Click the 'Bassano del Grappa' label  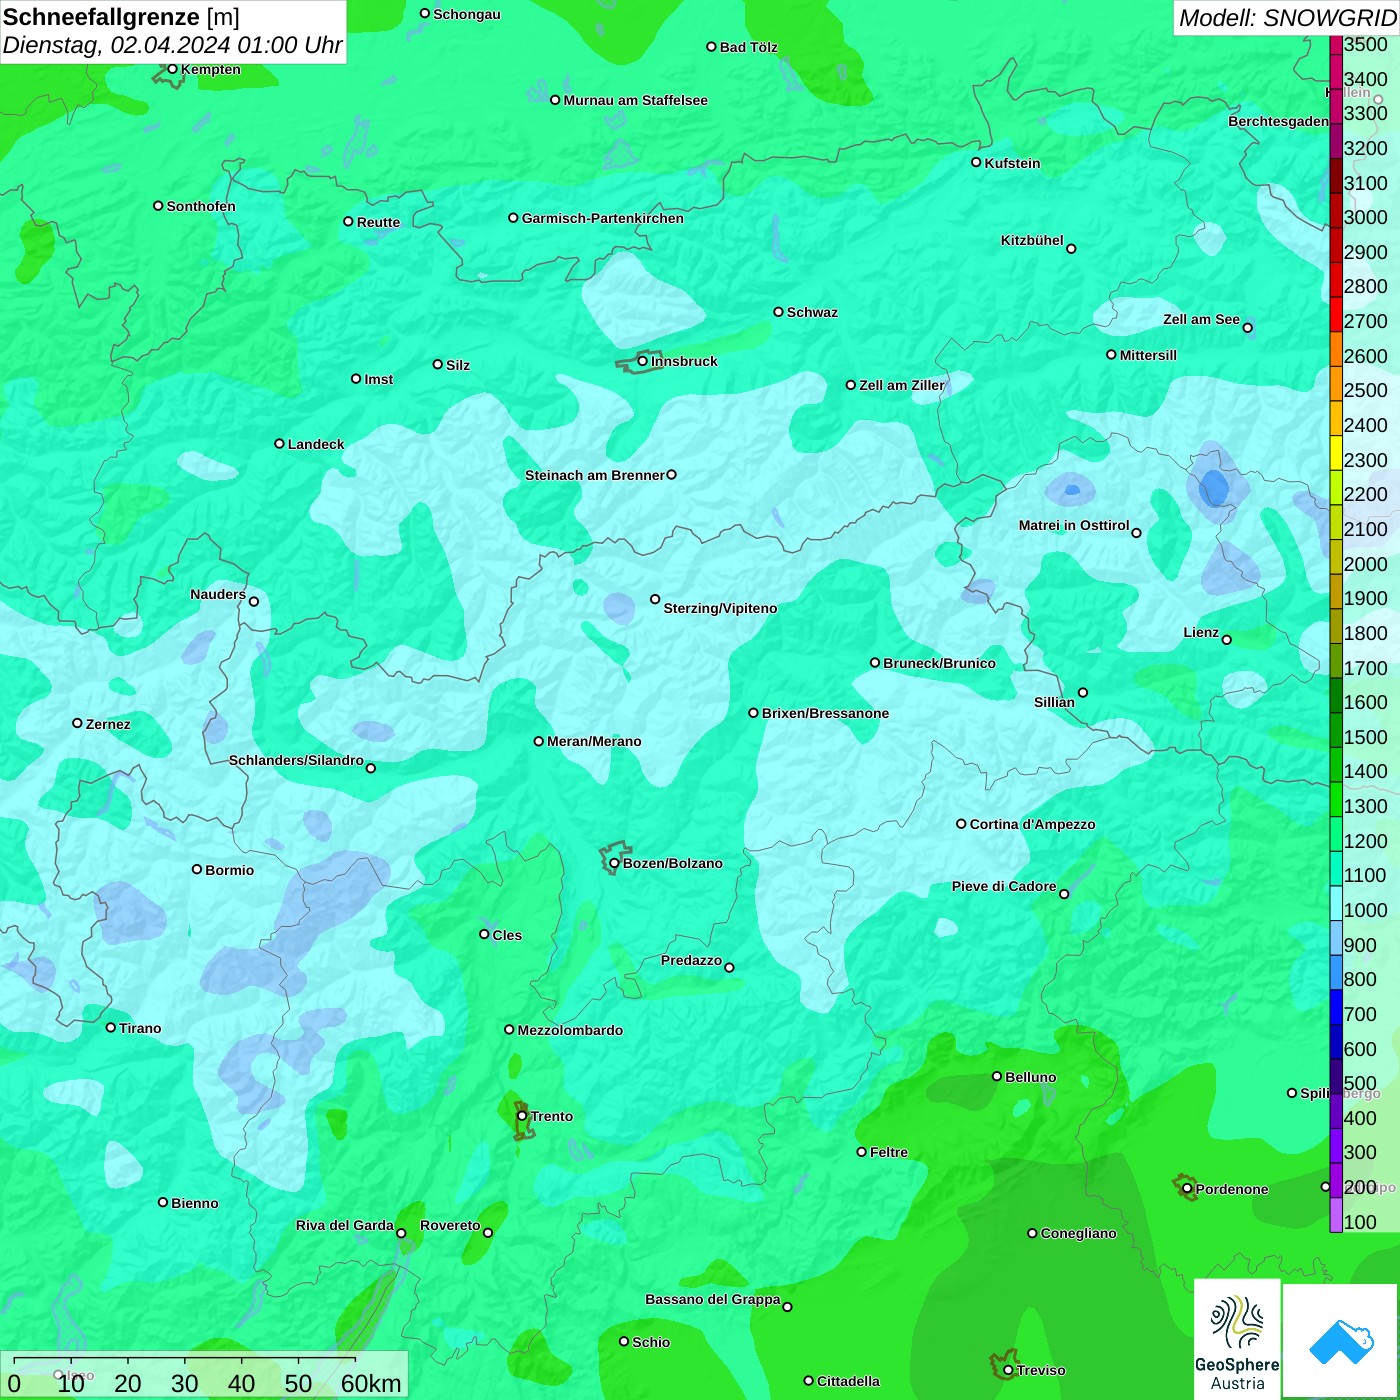pyautogui.click(x=713, y=1299)
